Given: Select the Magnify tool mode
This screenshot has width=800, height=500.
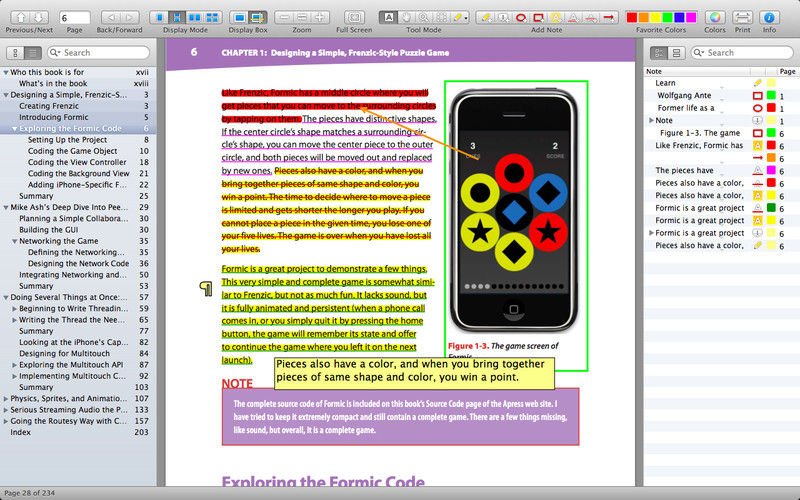Looking at the screenshot, I should (423, 17).
